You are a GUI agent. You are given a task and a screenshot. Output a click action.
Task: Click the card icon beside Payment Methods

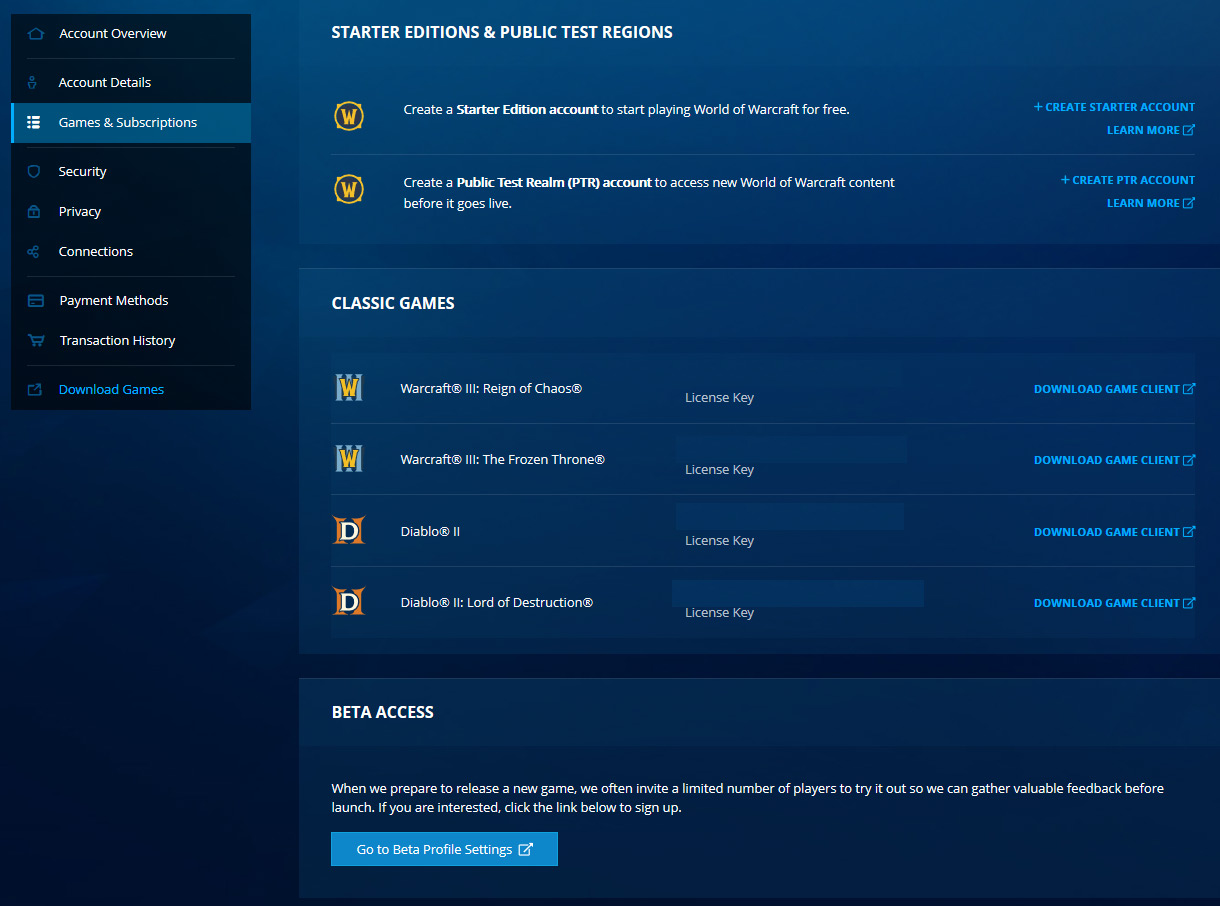click(36, 301)
